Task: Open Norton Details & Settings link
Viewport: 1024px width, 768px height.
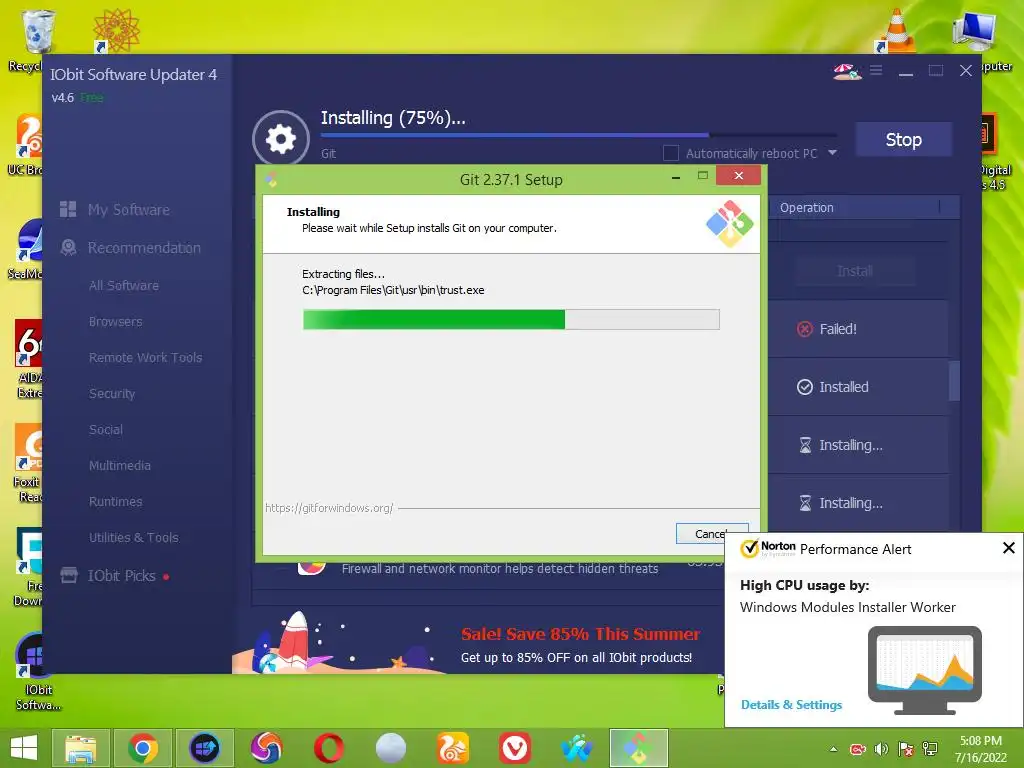Action: pyautogui.click(x=791, y=705)
